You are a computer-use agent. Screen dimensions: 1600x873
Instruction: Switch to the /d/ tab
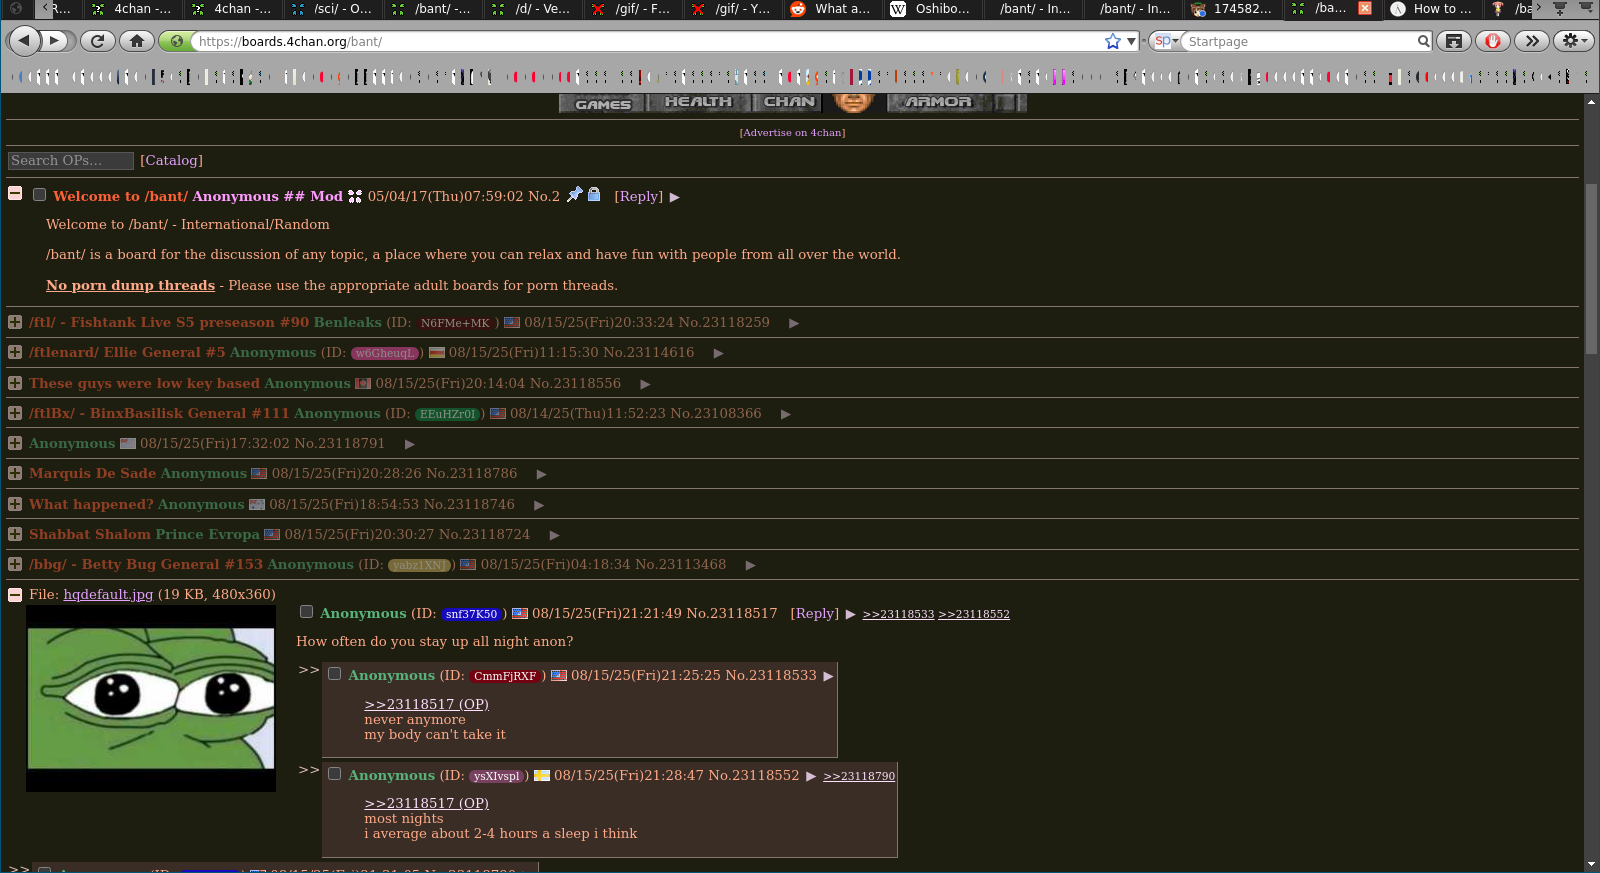(x=534, y=9)
